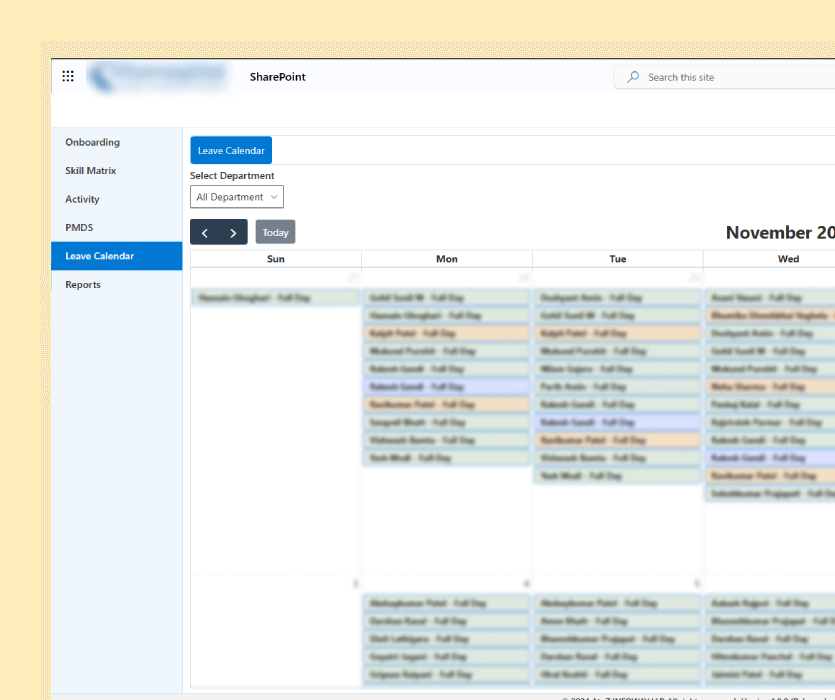Switch to the blue Leave Calendar tab
The image size is (835, 700).
click(231, 150)
